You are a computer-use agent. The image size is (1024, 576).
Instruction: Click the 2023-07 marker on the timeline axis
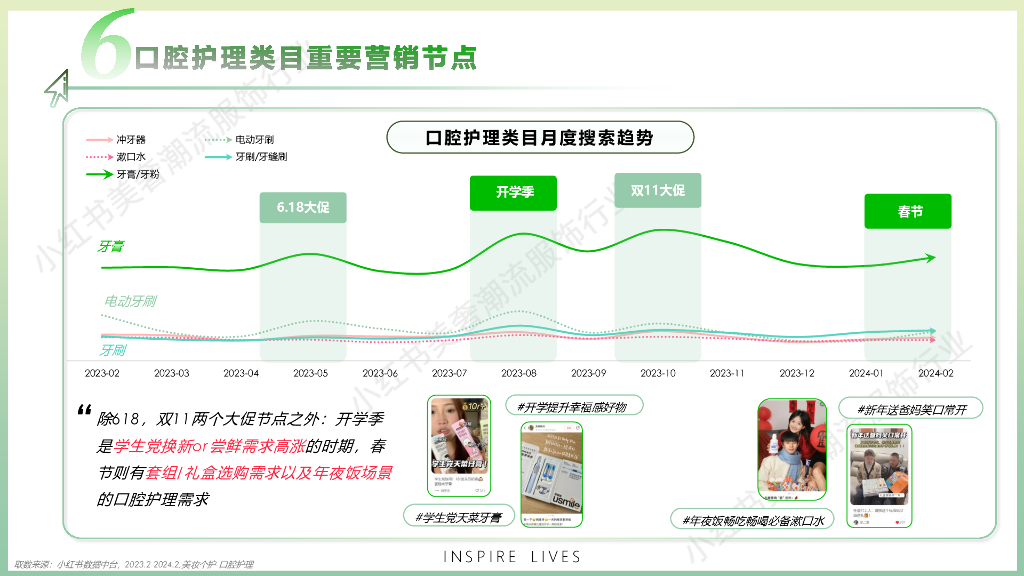pos(448,370)
